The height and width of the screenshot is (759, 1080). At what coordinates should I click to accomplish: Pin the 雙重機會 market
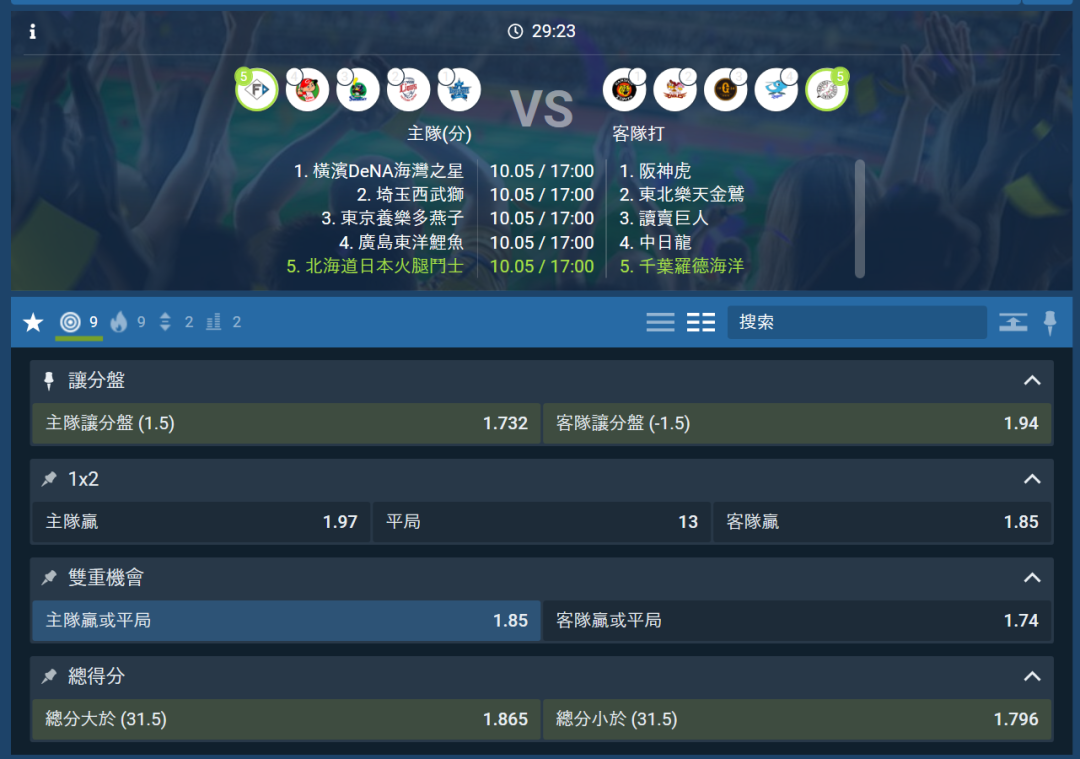coord(49,578)
